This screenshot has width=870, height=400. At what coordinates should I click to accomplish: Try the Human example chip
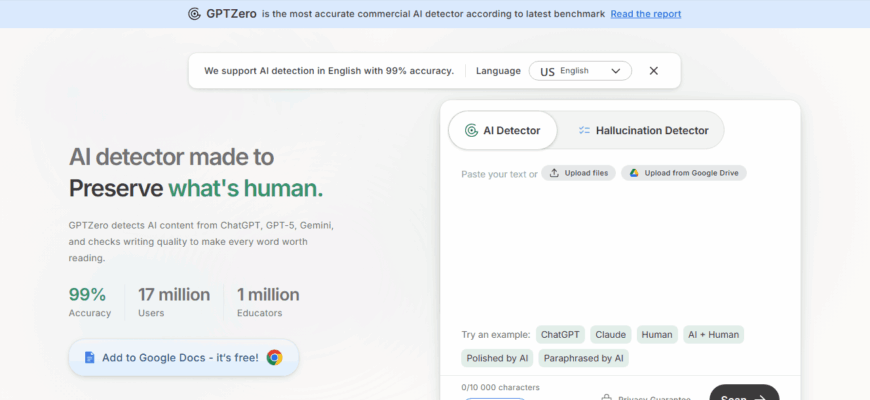click(x=657, y=335)
